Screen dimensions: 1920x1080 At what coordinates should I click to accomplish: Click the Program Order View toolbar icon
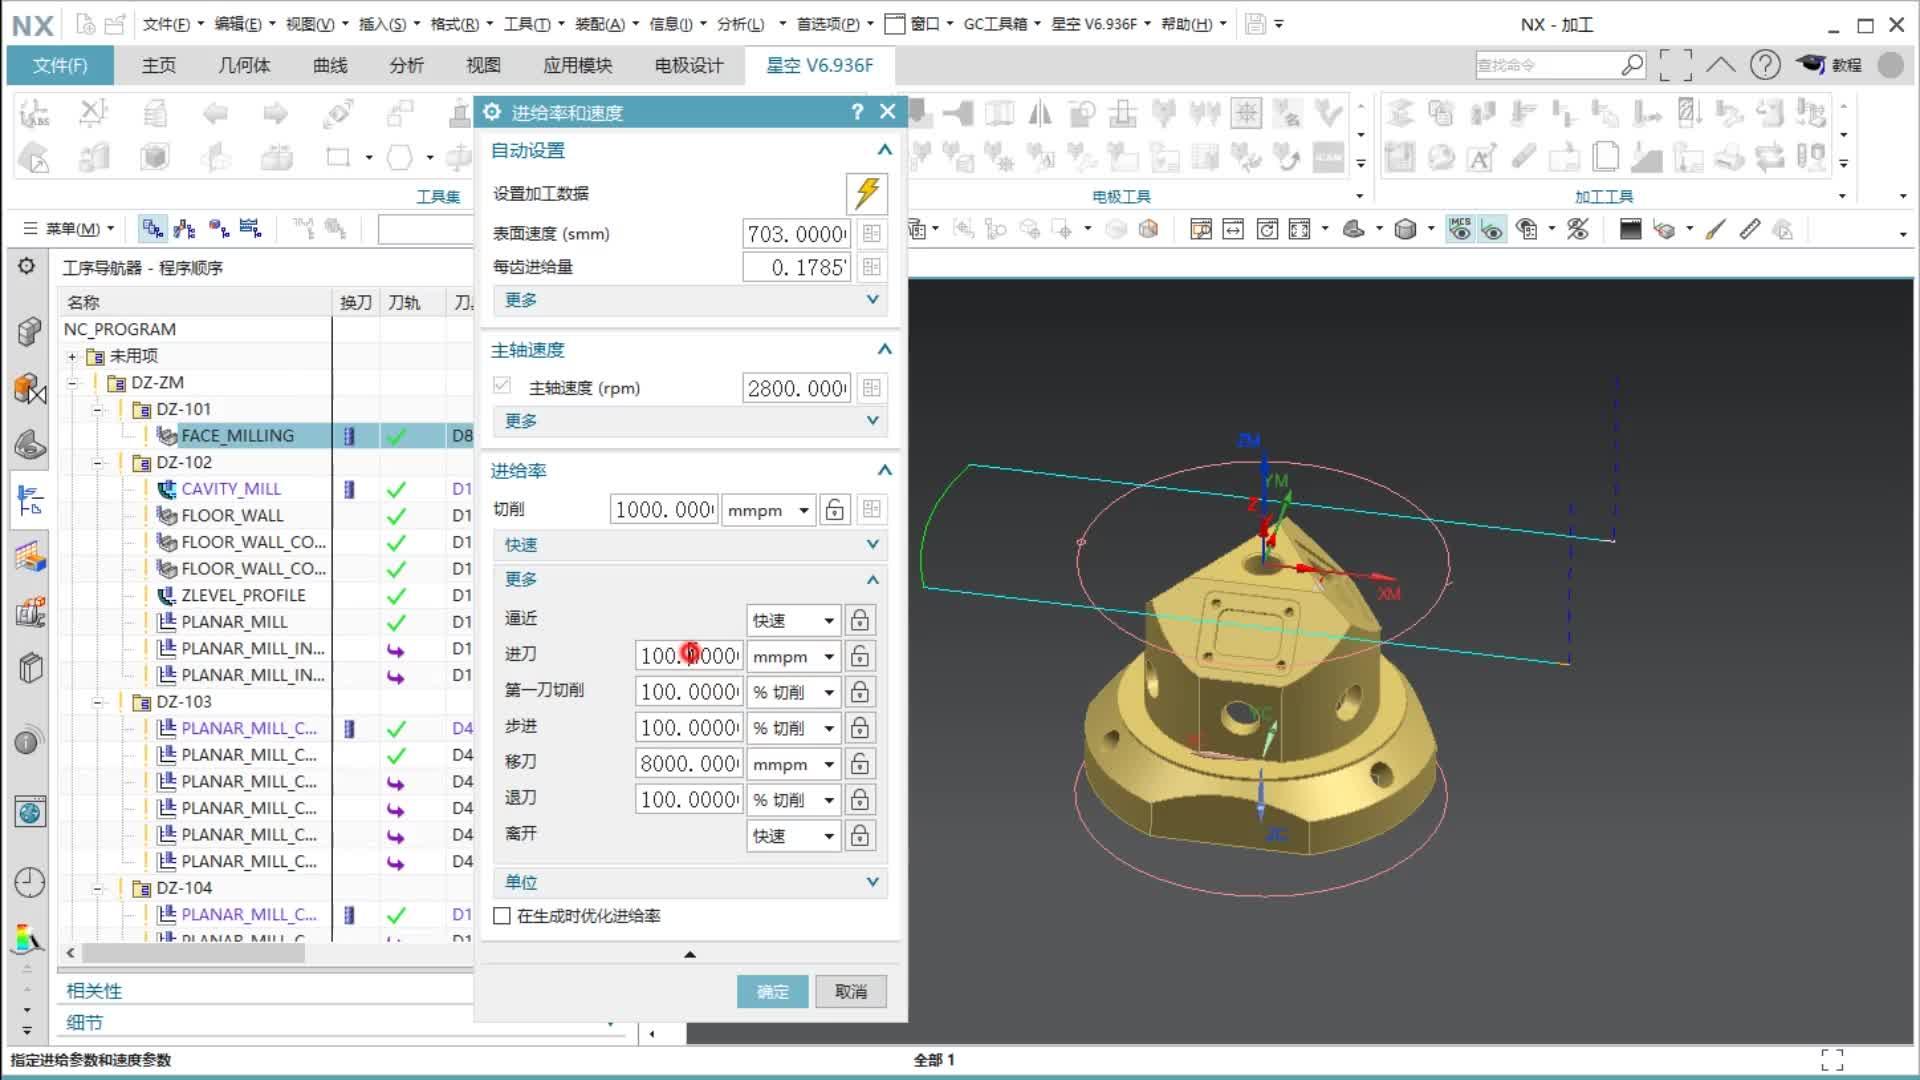[152, 229]
